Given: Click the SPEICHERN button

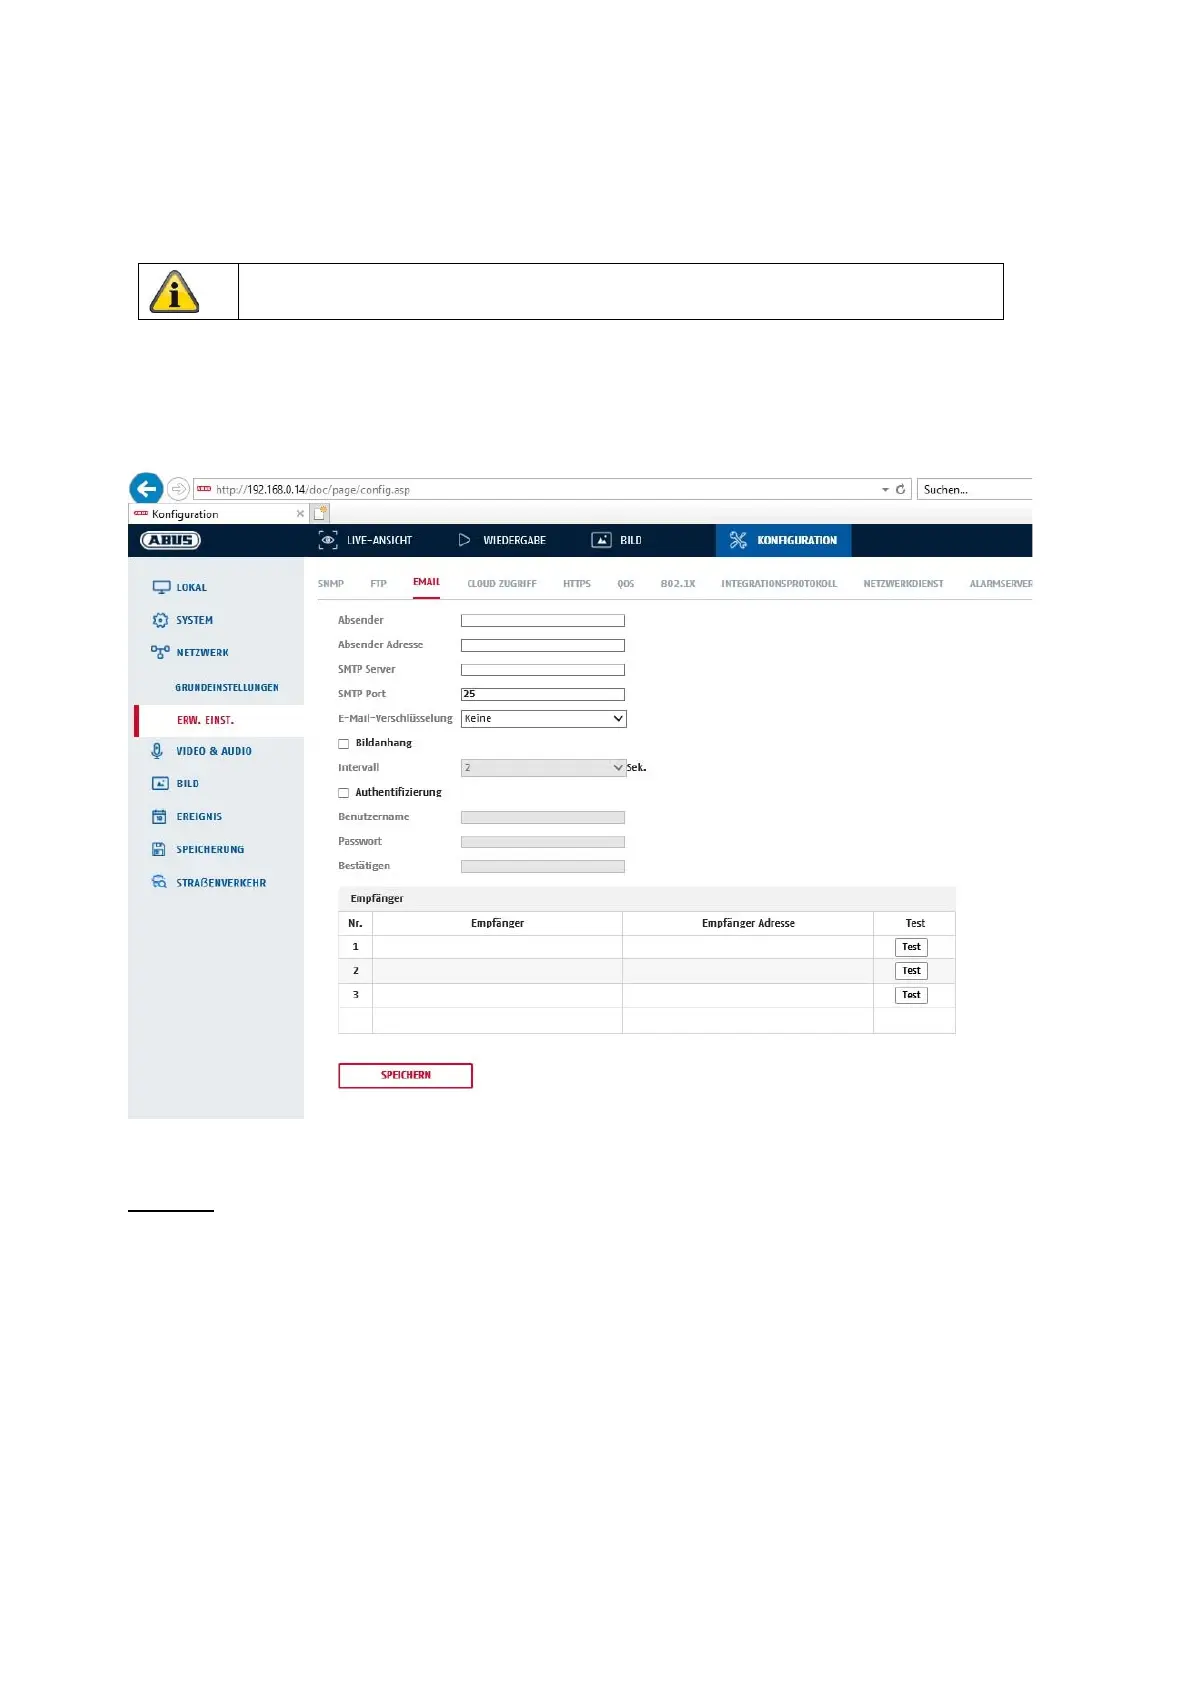Looking at the screenshot, I should pyautogui.click(x=405, y=1075).
